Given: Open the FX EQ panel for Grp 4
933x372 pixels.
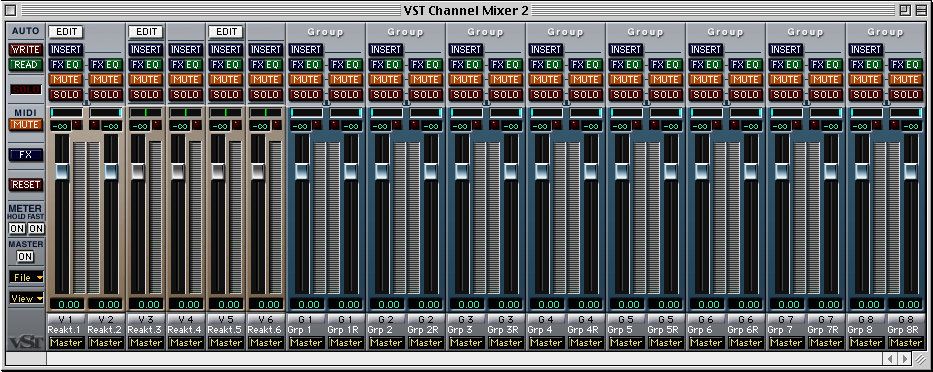Looking at the screenshot, I should click(x=546, y=64).
